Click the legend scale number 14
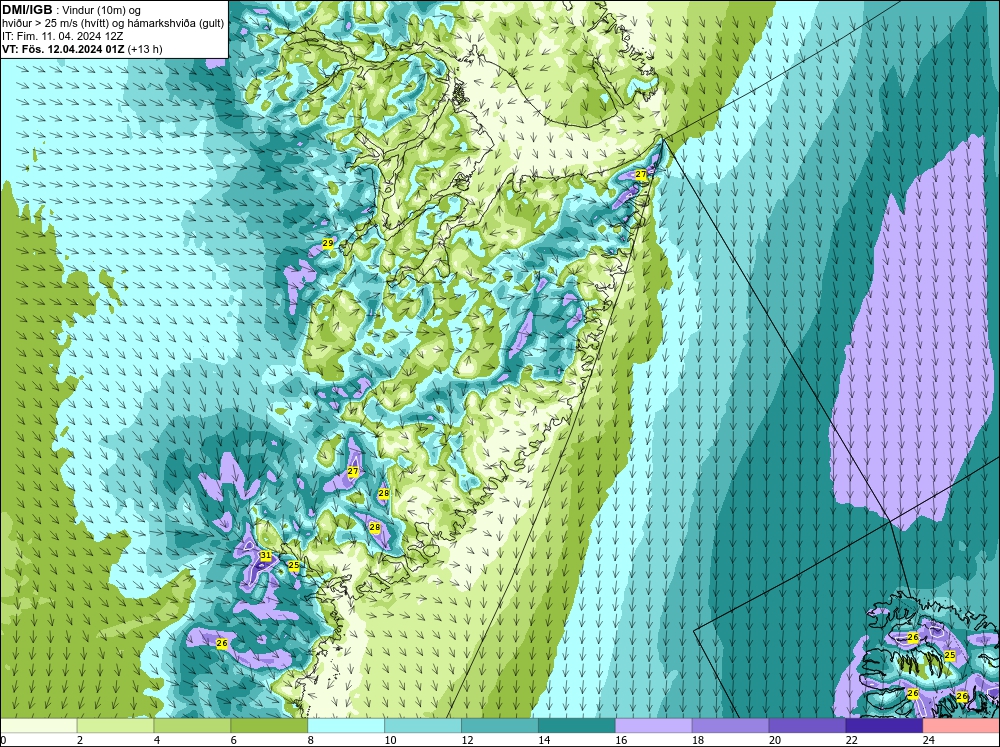This screenshot has height=747, width=1000. coord(544,740)
